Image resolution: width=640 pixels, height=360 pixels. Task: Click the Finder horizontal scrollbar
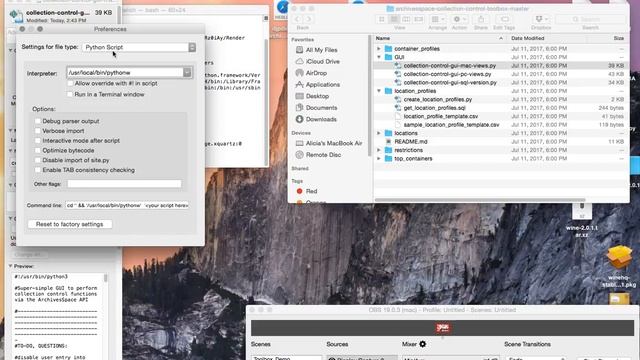coord(480,200)
